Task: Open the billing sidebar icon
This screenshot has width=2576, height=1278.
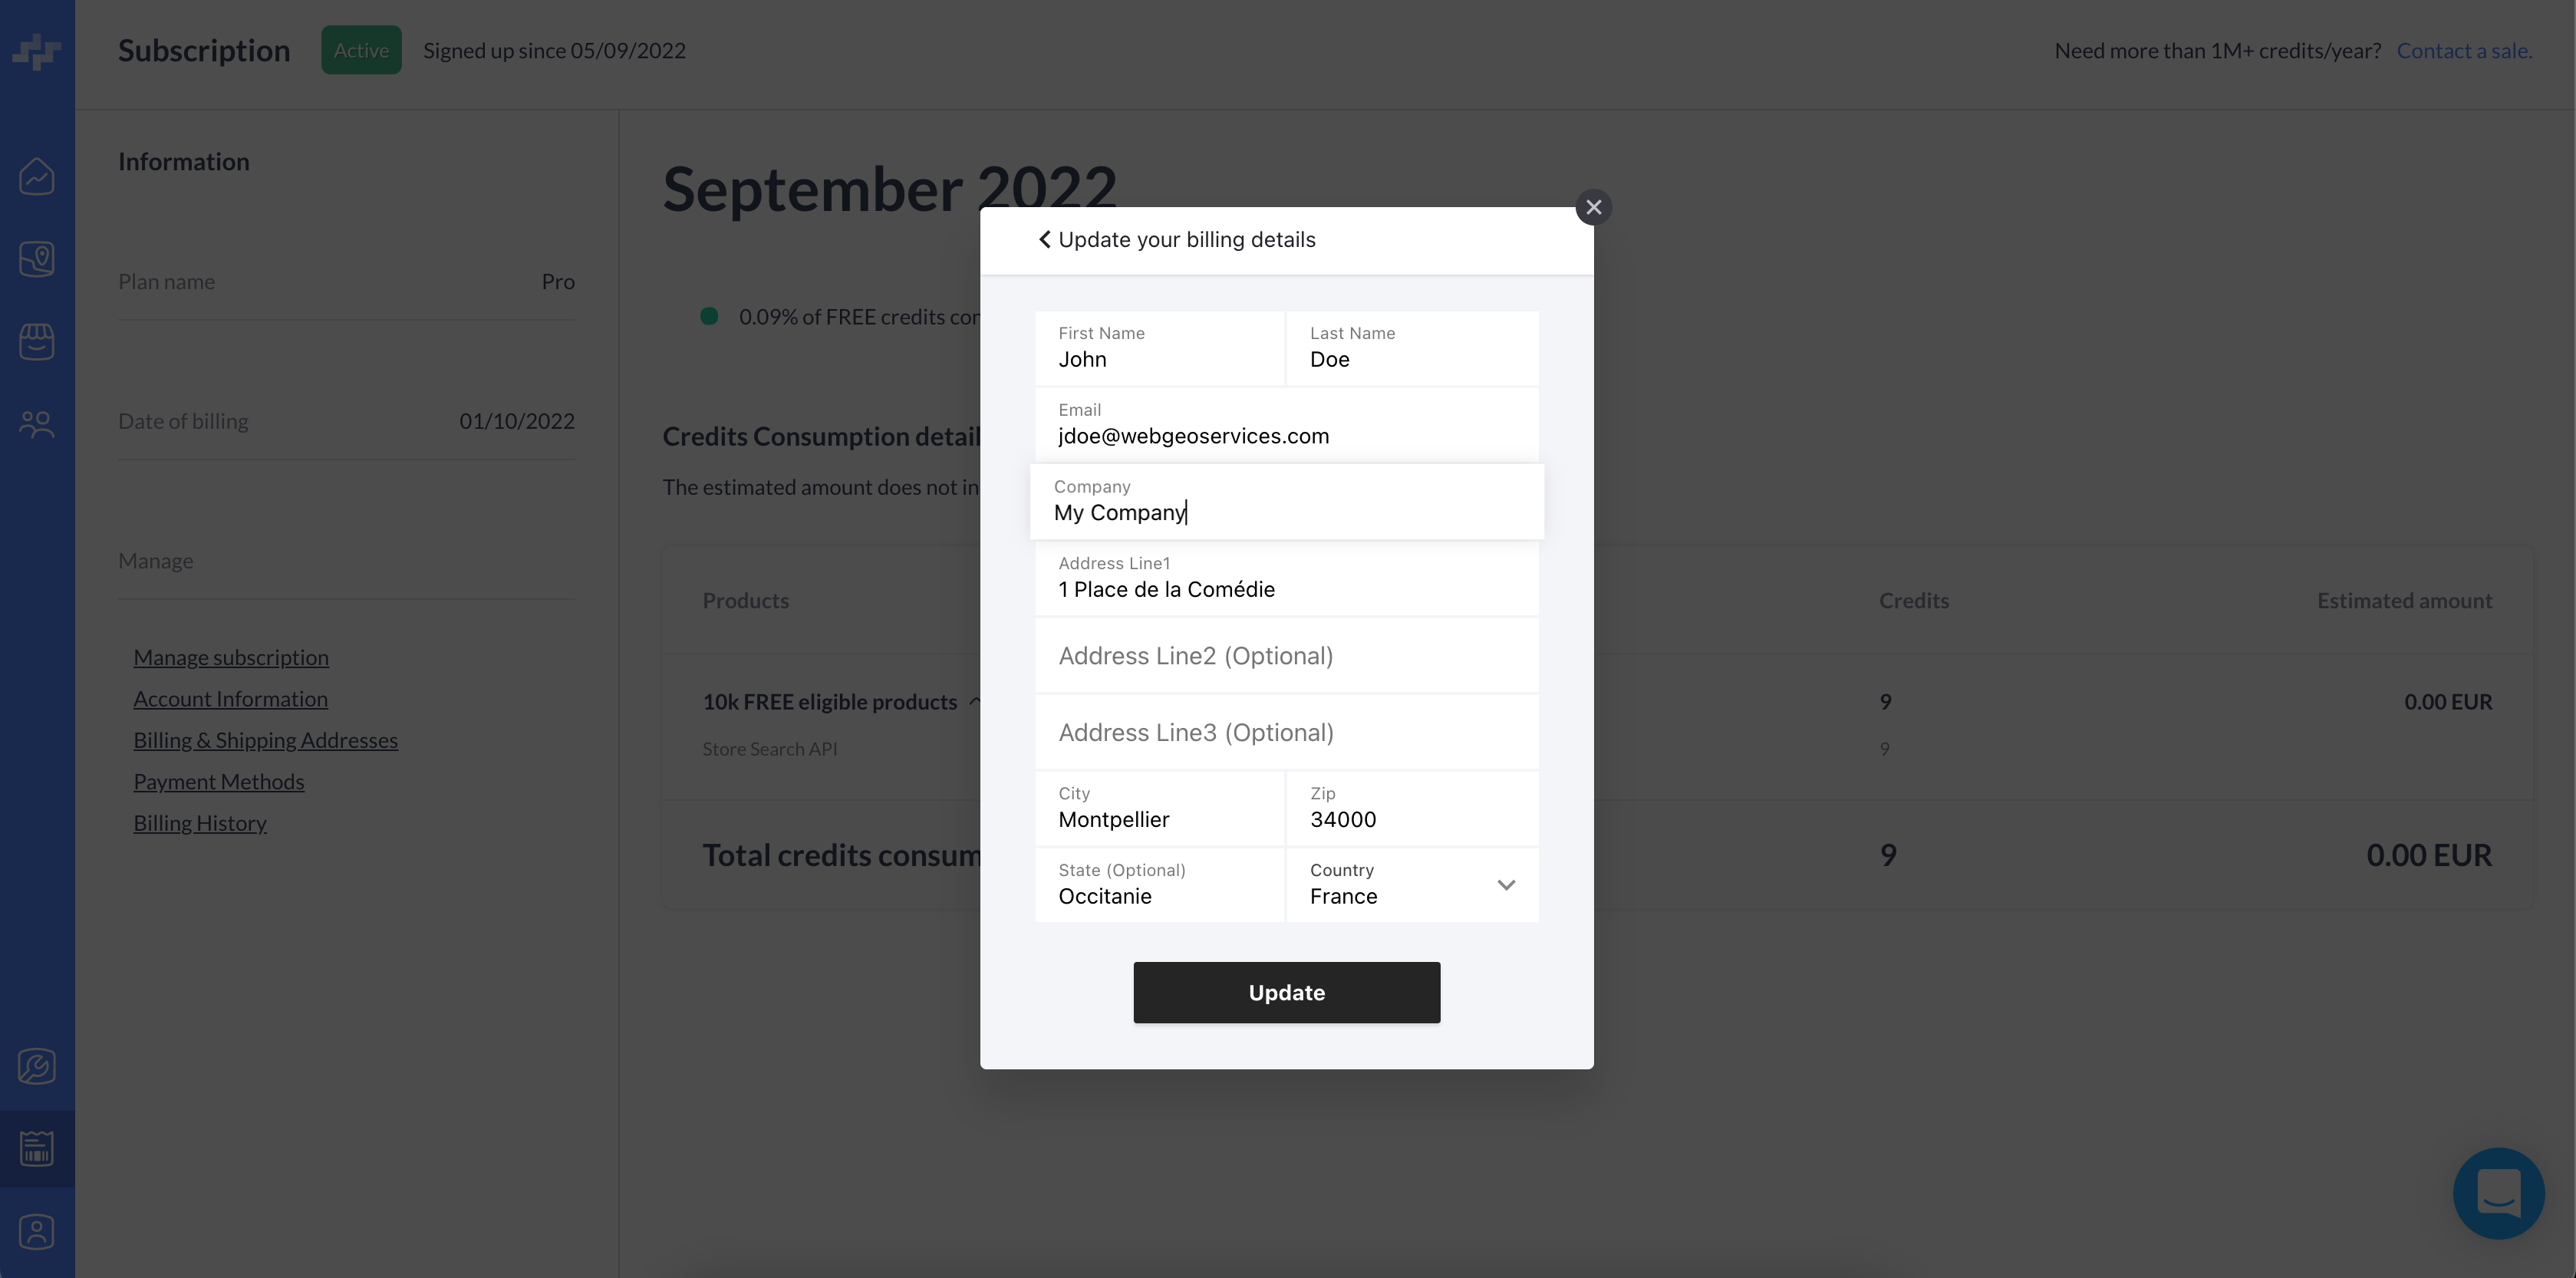Action: pos(37,1148)
